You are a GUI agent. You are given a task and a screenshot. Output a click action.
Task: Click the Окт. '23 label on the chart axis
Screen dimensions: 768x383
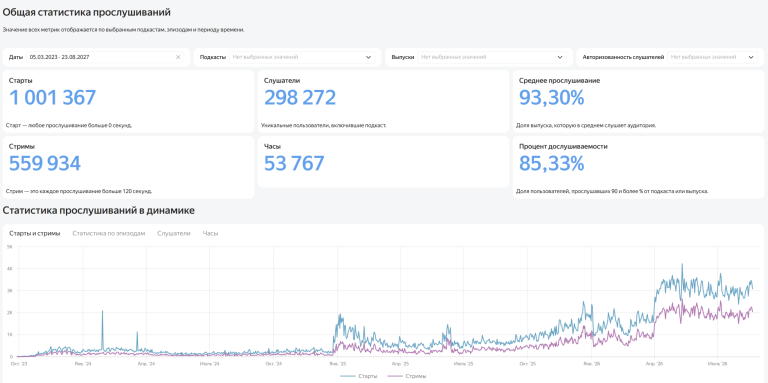coord(20,364)
